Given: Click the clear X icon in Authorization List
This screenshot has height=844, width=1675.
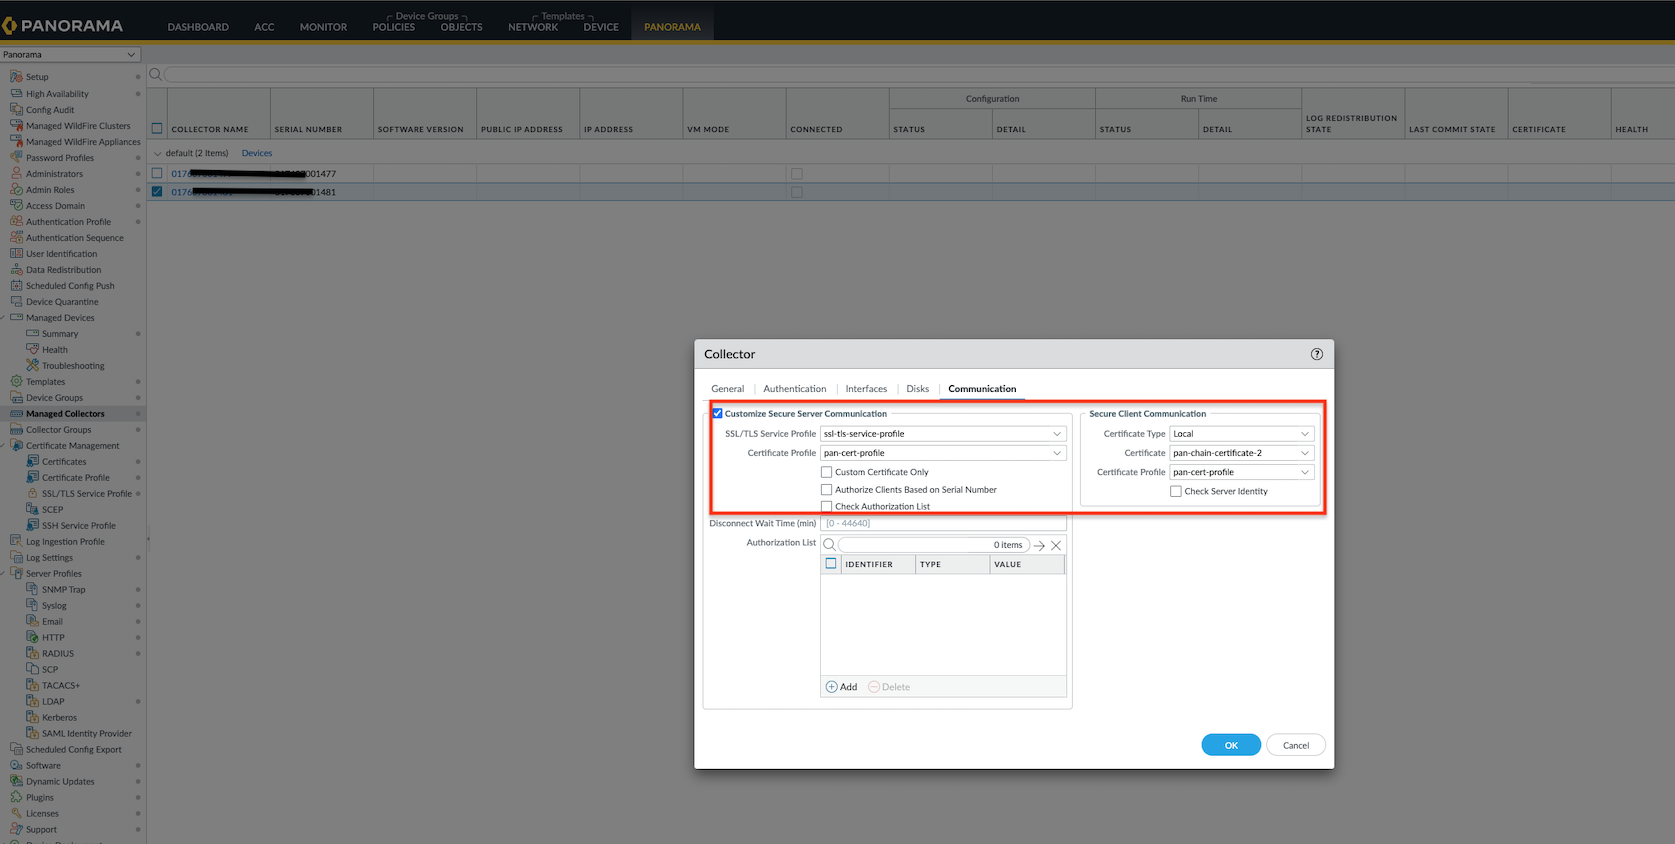Looking at the screenshot, I should [x=1056, y=546].
